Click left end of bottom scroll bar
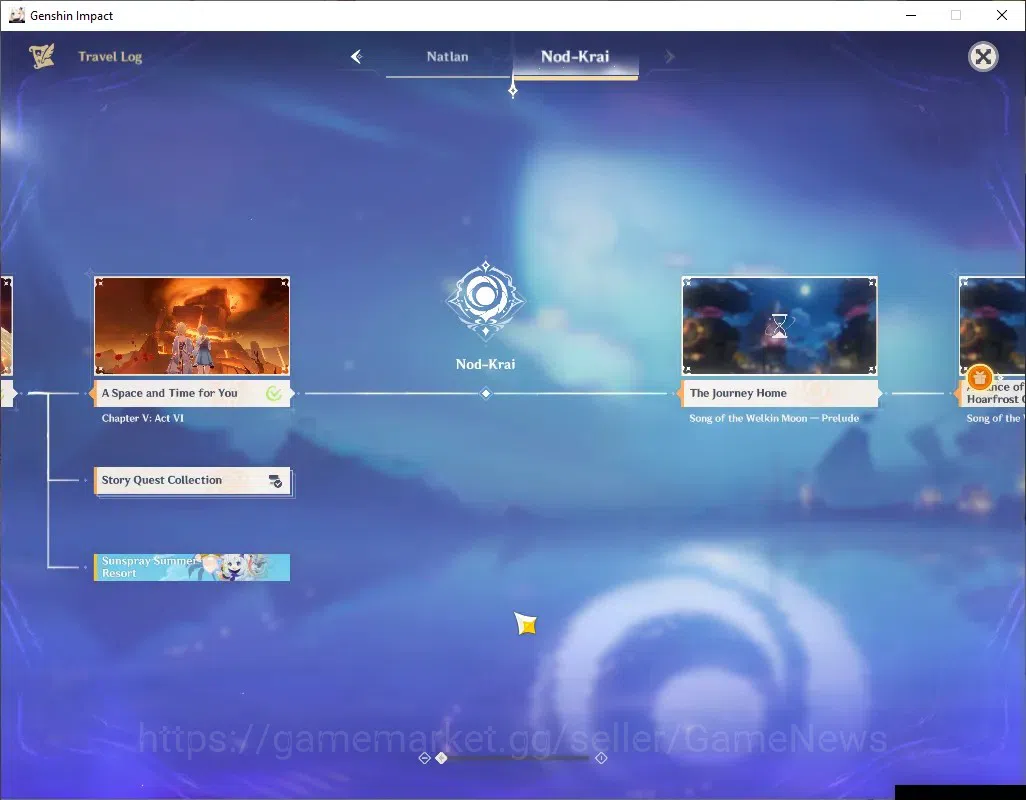This screenshot has height=800, width=1026. pyautogui.click(x=424, y=758)
